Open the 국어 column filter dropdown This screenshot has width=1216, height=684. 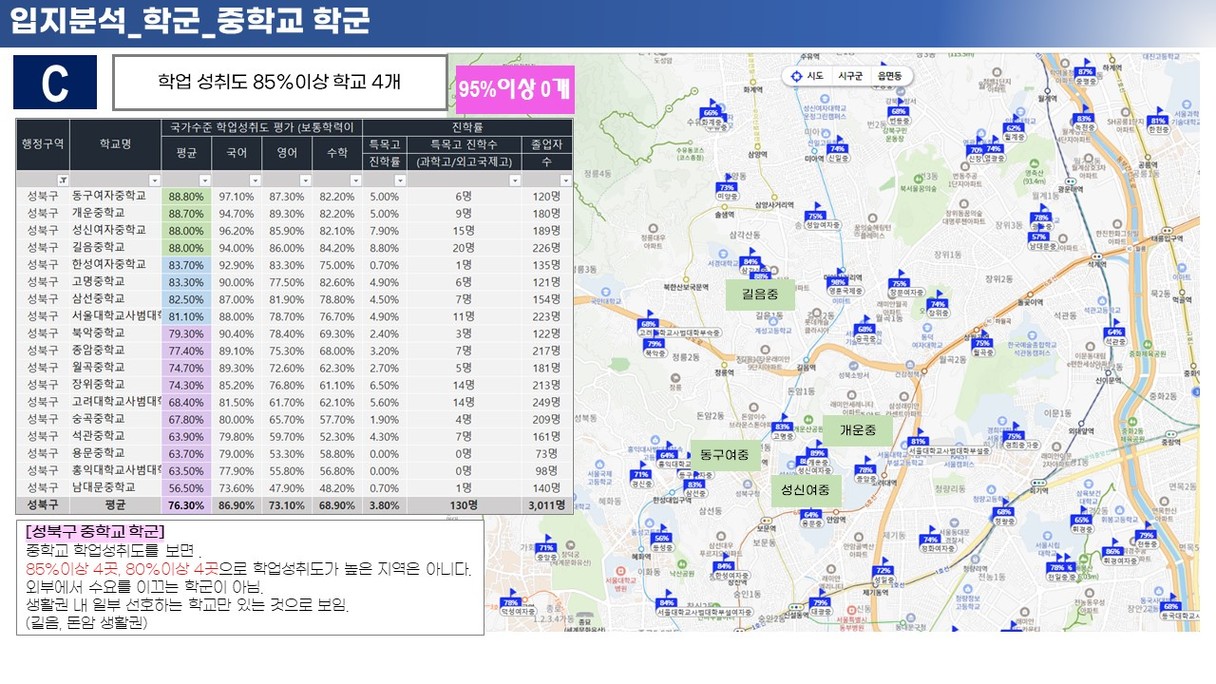[254, 181]
